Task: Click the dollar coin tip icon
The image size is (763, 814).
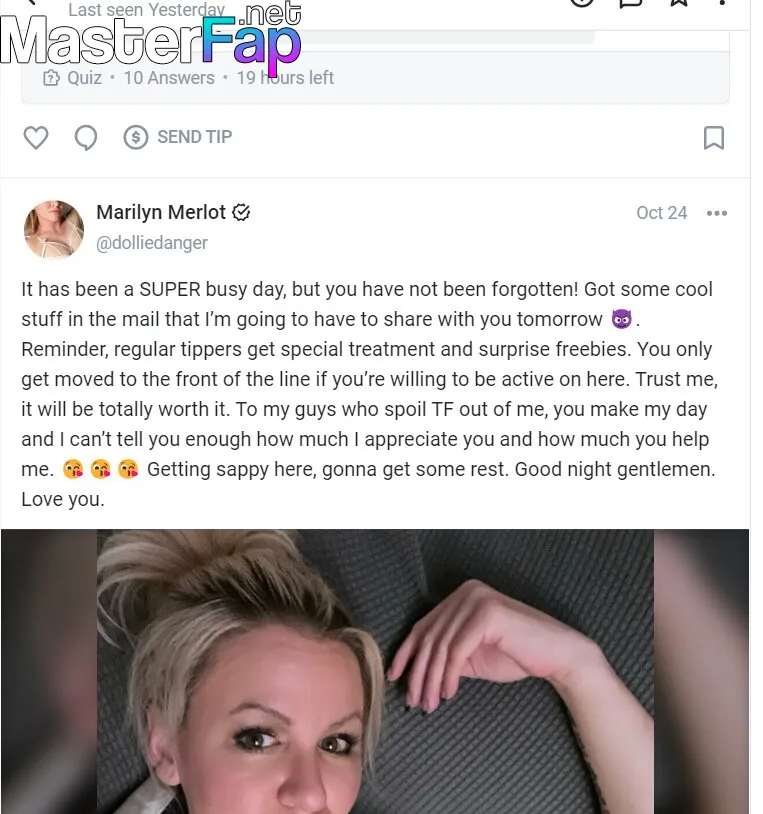Action: (x=136, y=138)
